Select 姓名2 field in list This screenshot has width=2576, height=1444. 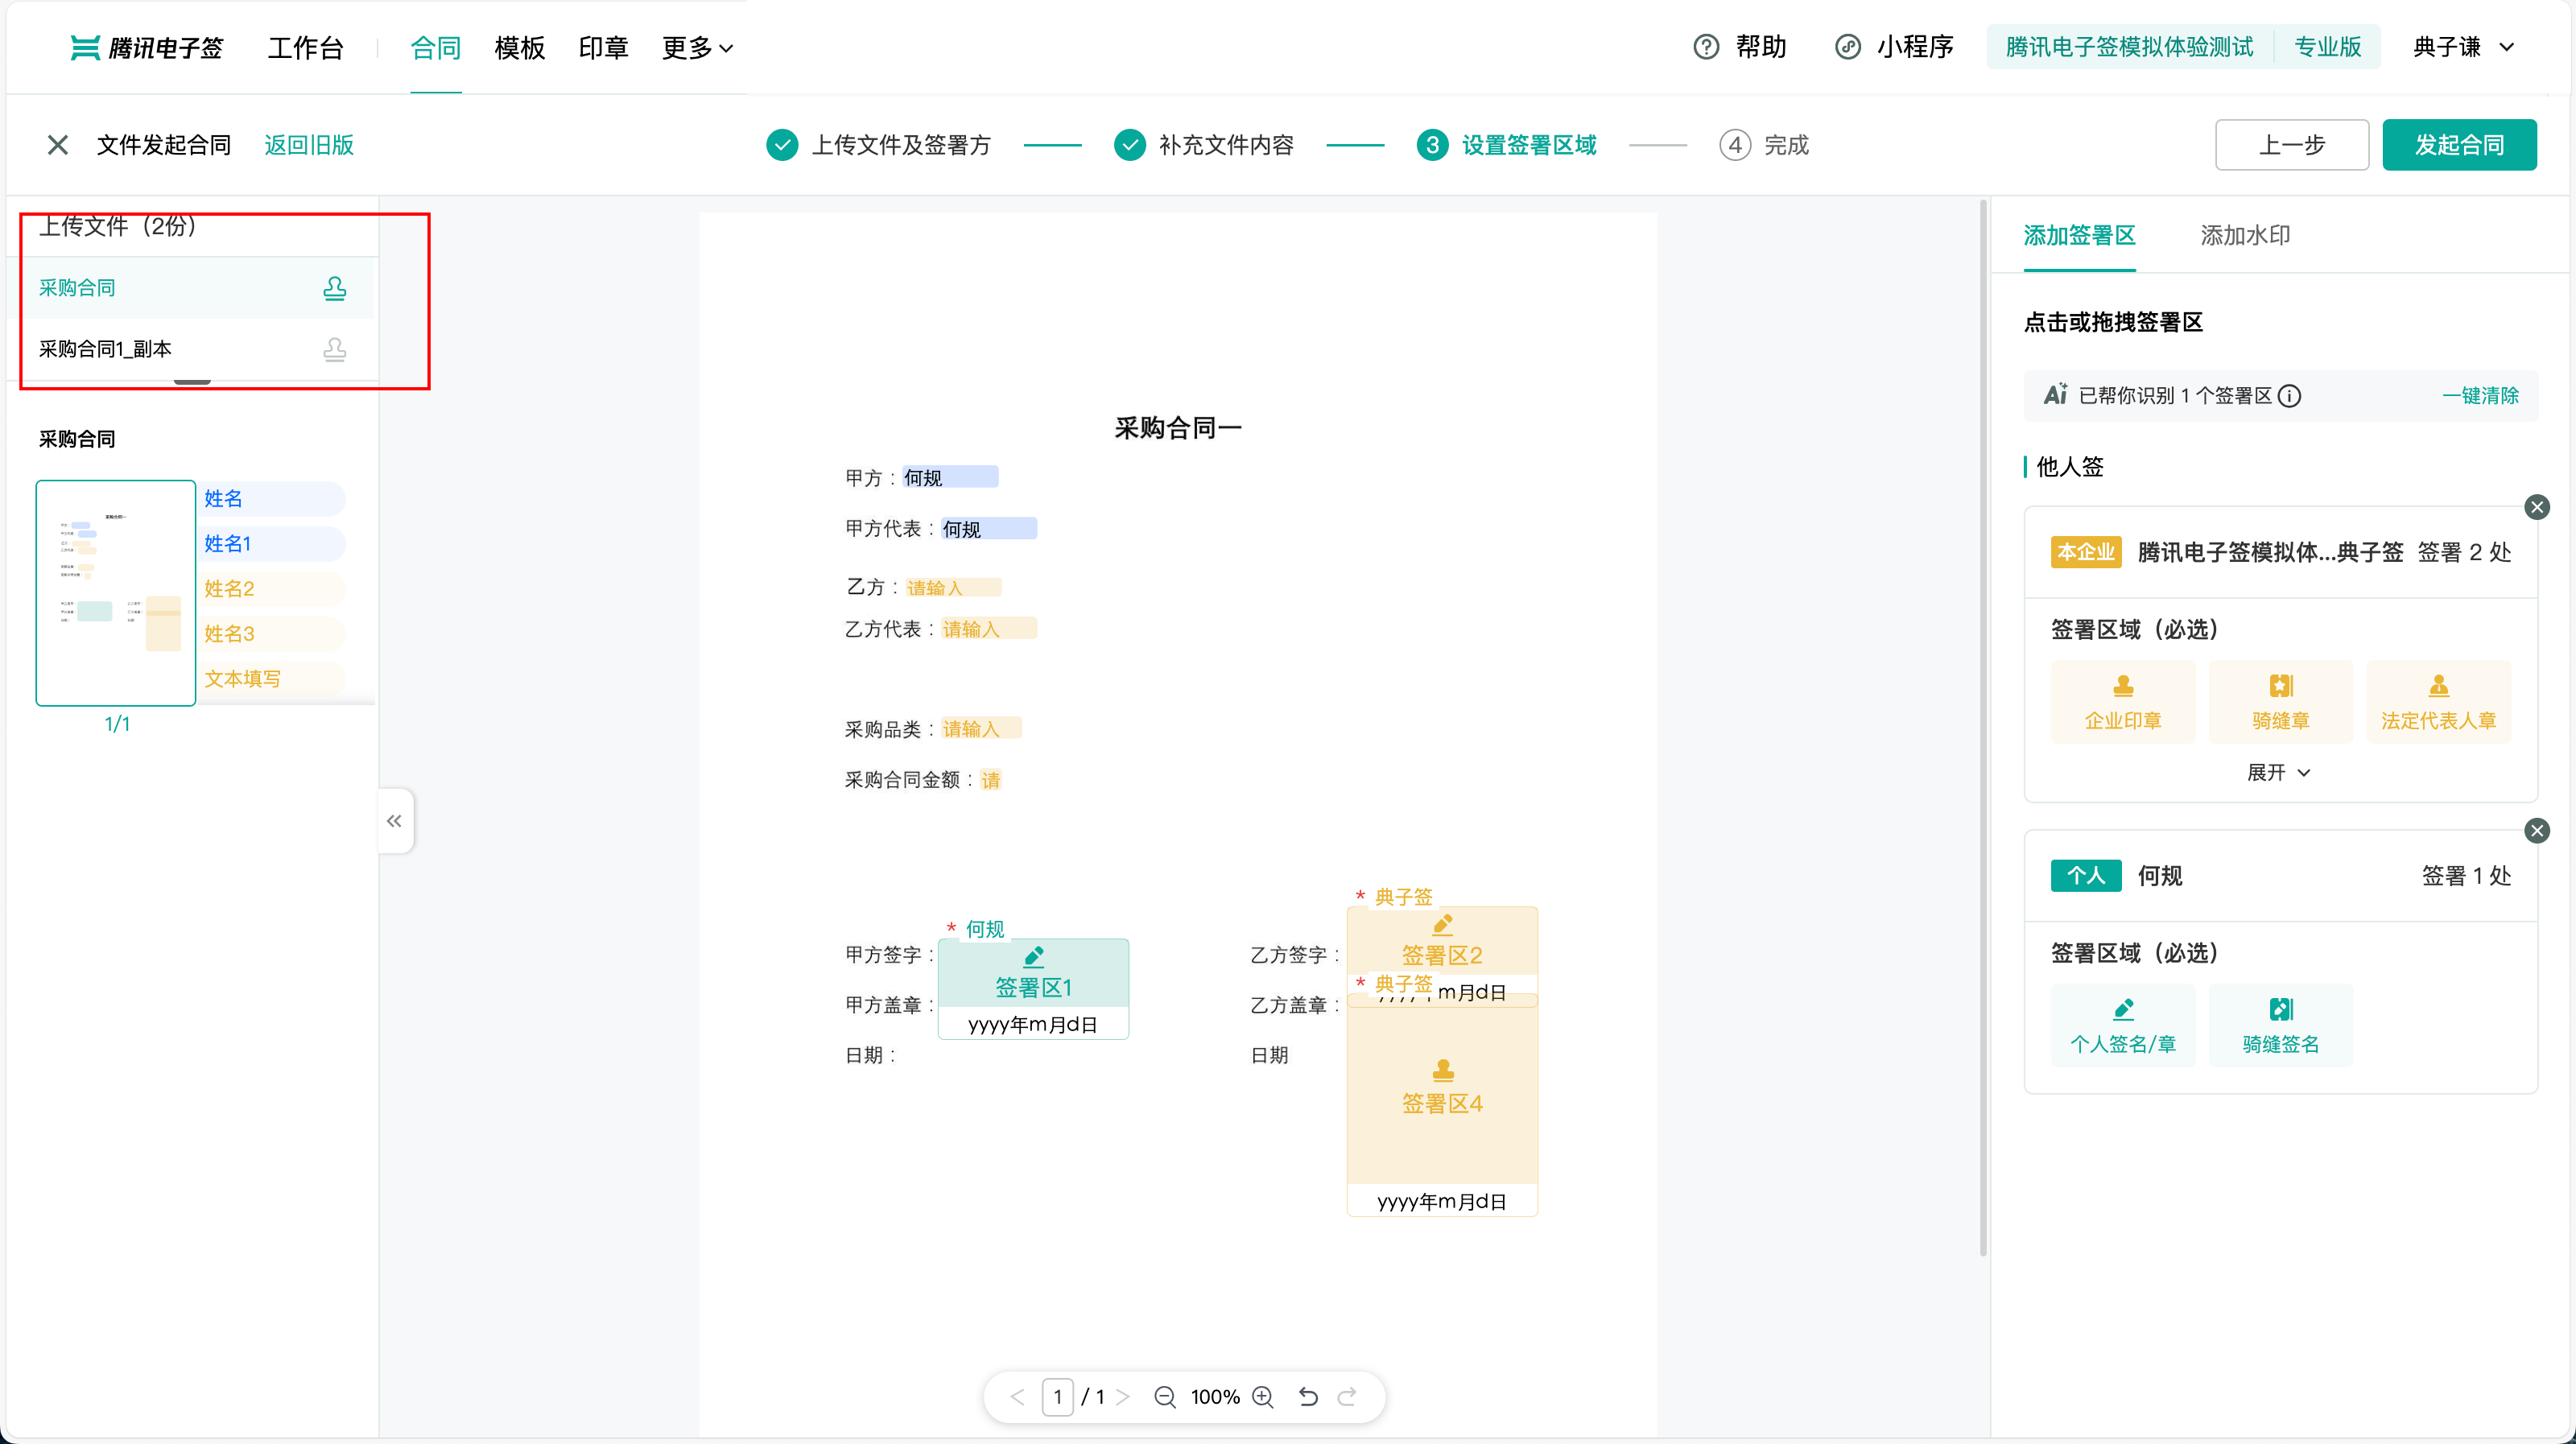tap(272, 589)
